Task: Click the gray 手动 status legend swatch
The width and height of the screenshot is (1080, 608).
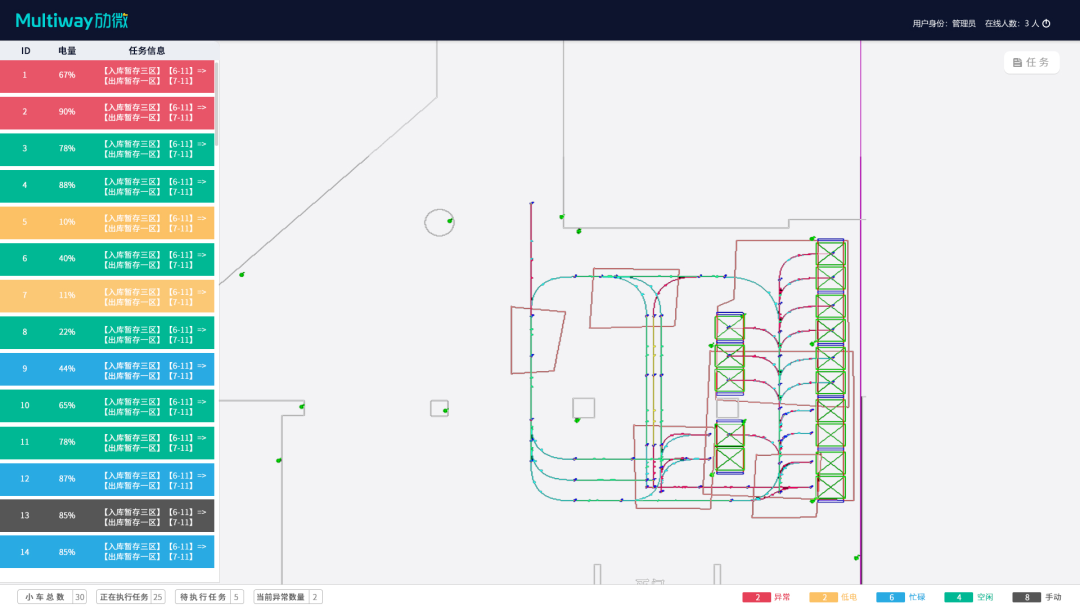Action: click(x=1026, y=597)
